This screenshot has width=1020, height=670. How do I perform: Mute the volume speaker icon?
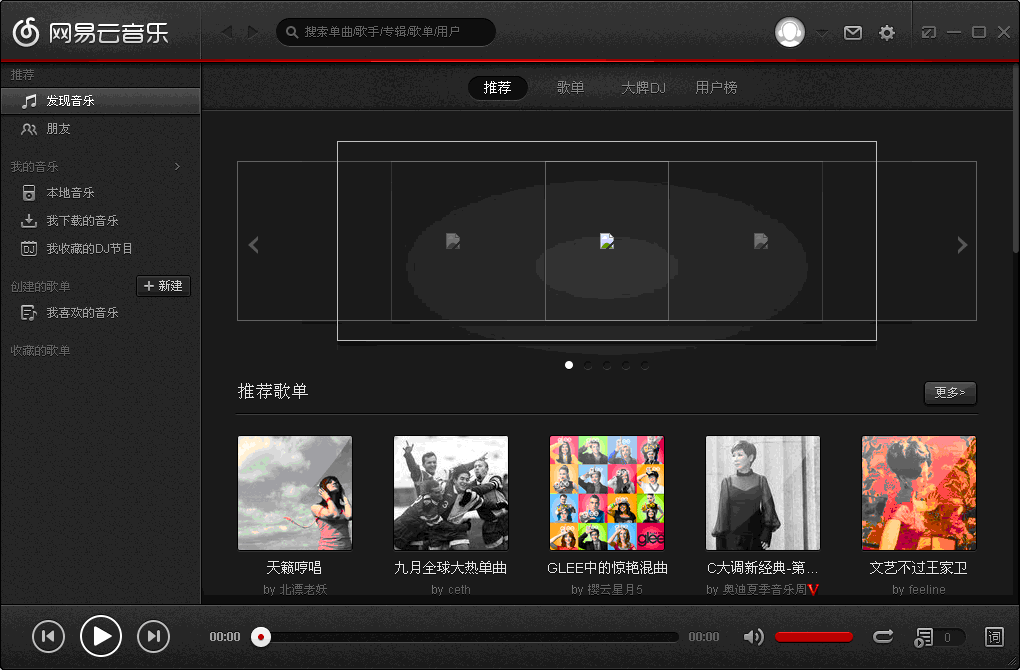[753, 637]
